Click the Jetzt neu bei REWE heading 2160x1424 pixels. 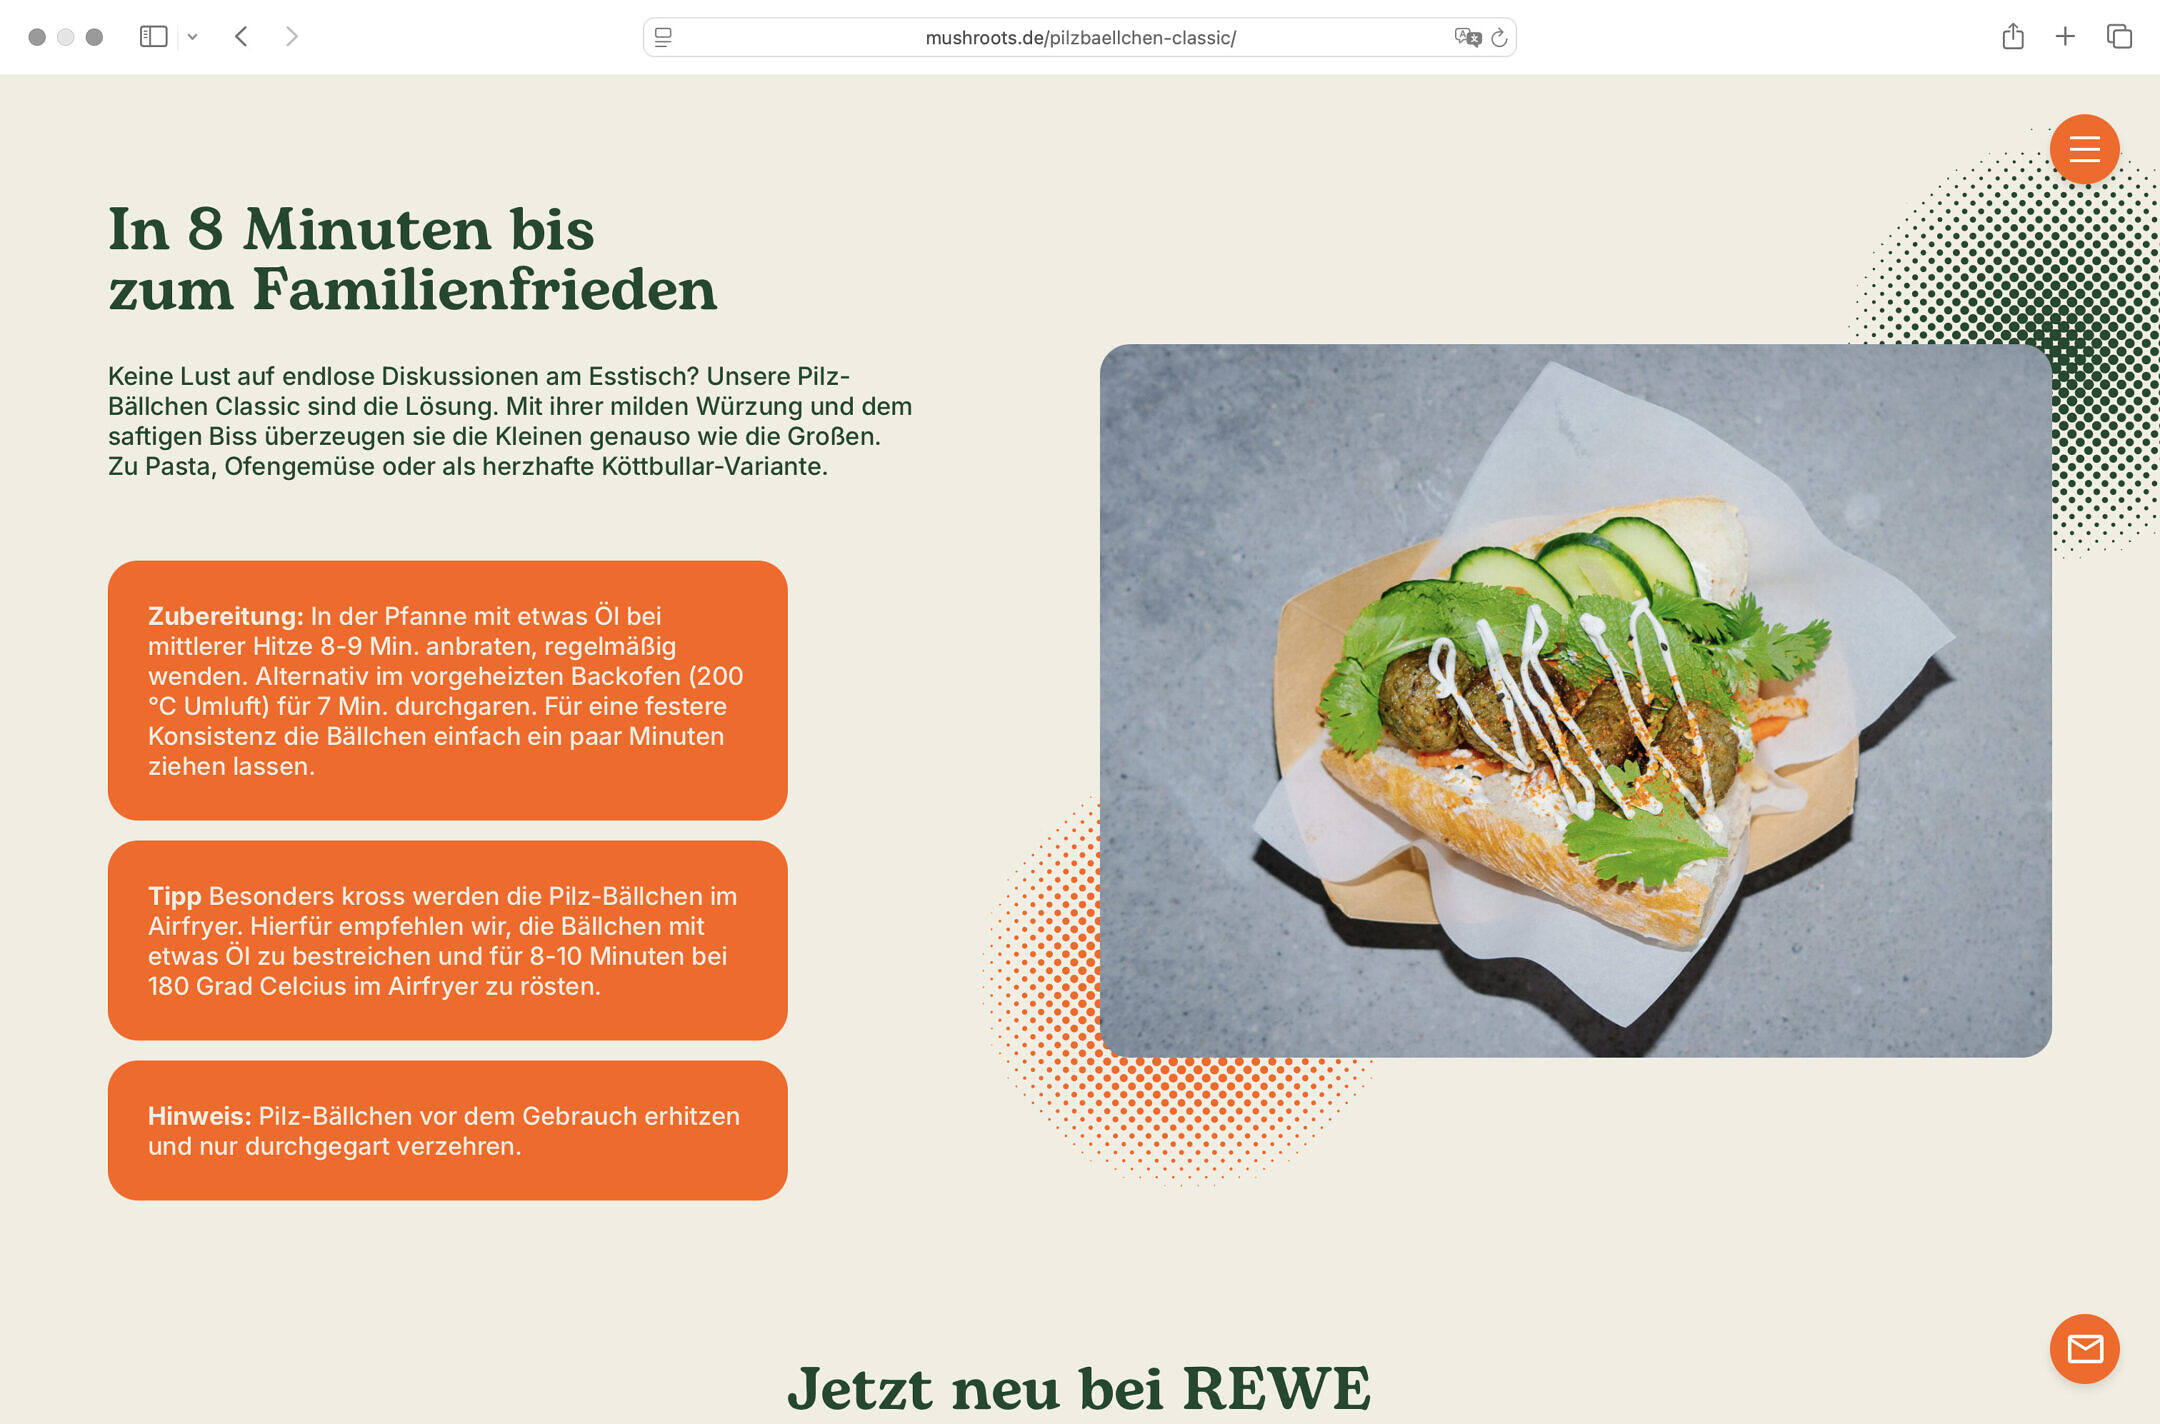tap(1079, 1389)
